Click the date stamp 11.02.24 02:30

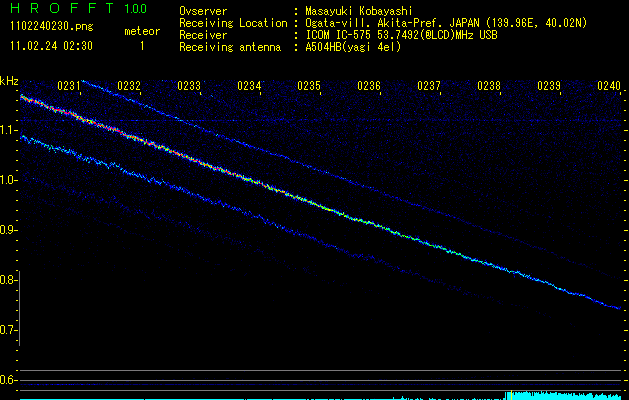[51, 46]
